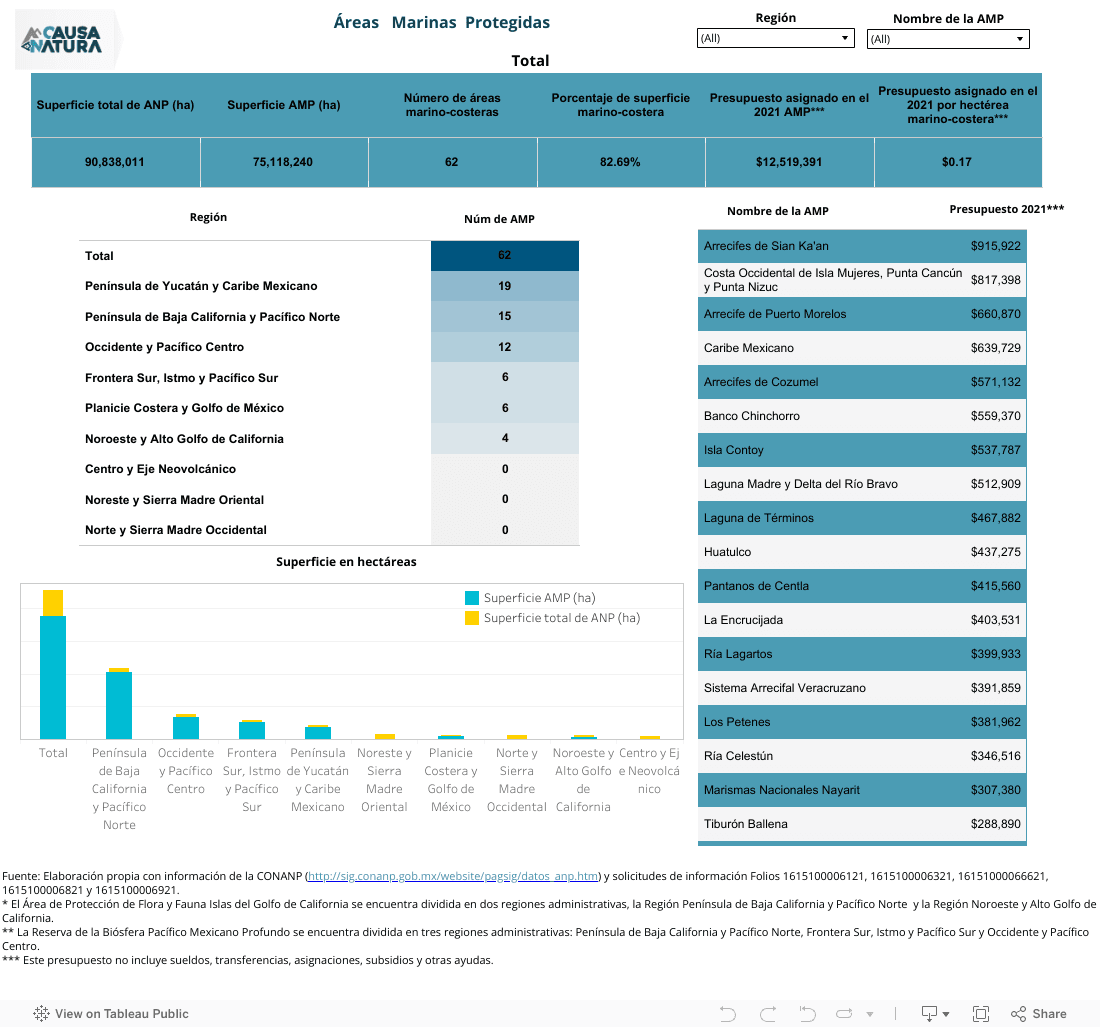Select the dark blue Total 62 cell
This screenshot has height=1027, width=1100.
tap(504, 255)
